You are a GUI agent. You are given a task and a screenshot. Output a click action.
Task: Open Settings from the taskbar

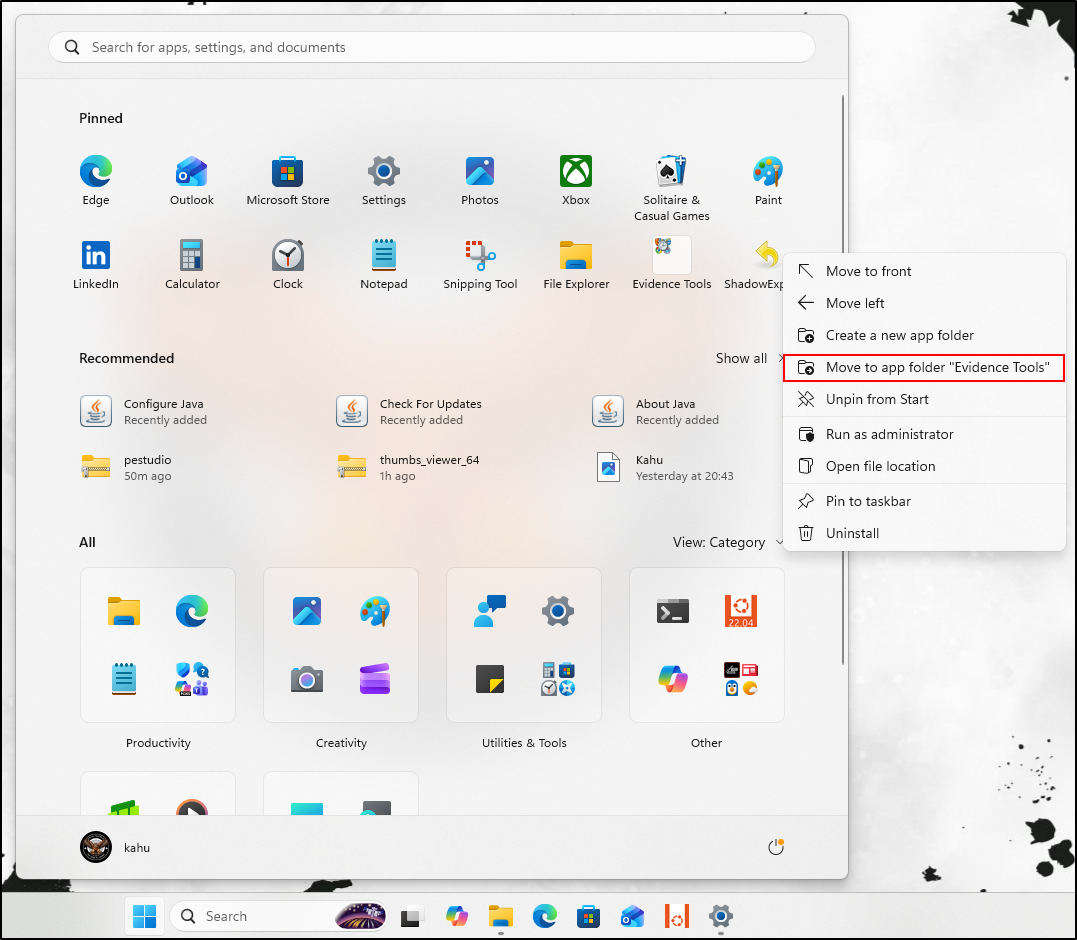coord(721,916)
